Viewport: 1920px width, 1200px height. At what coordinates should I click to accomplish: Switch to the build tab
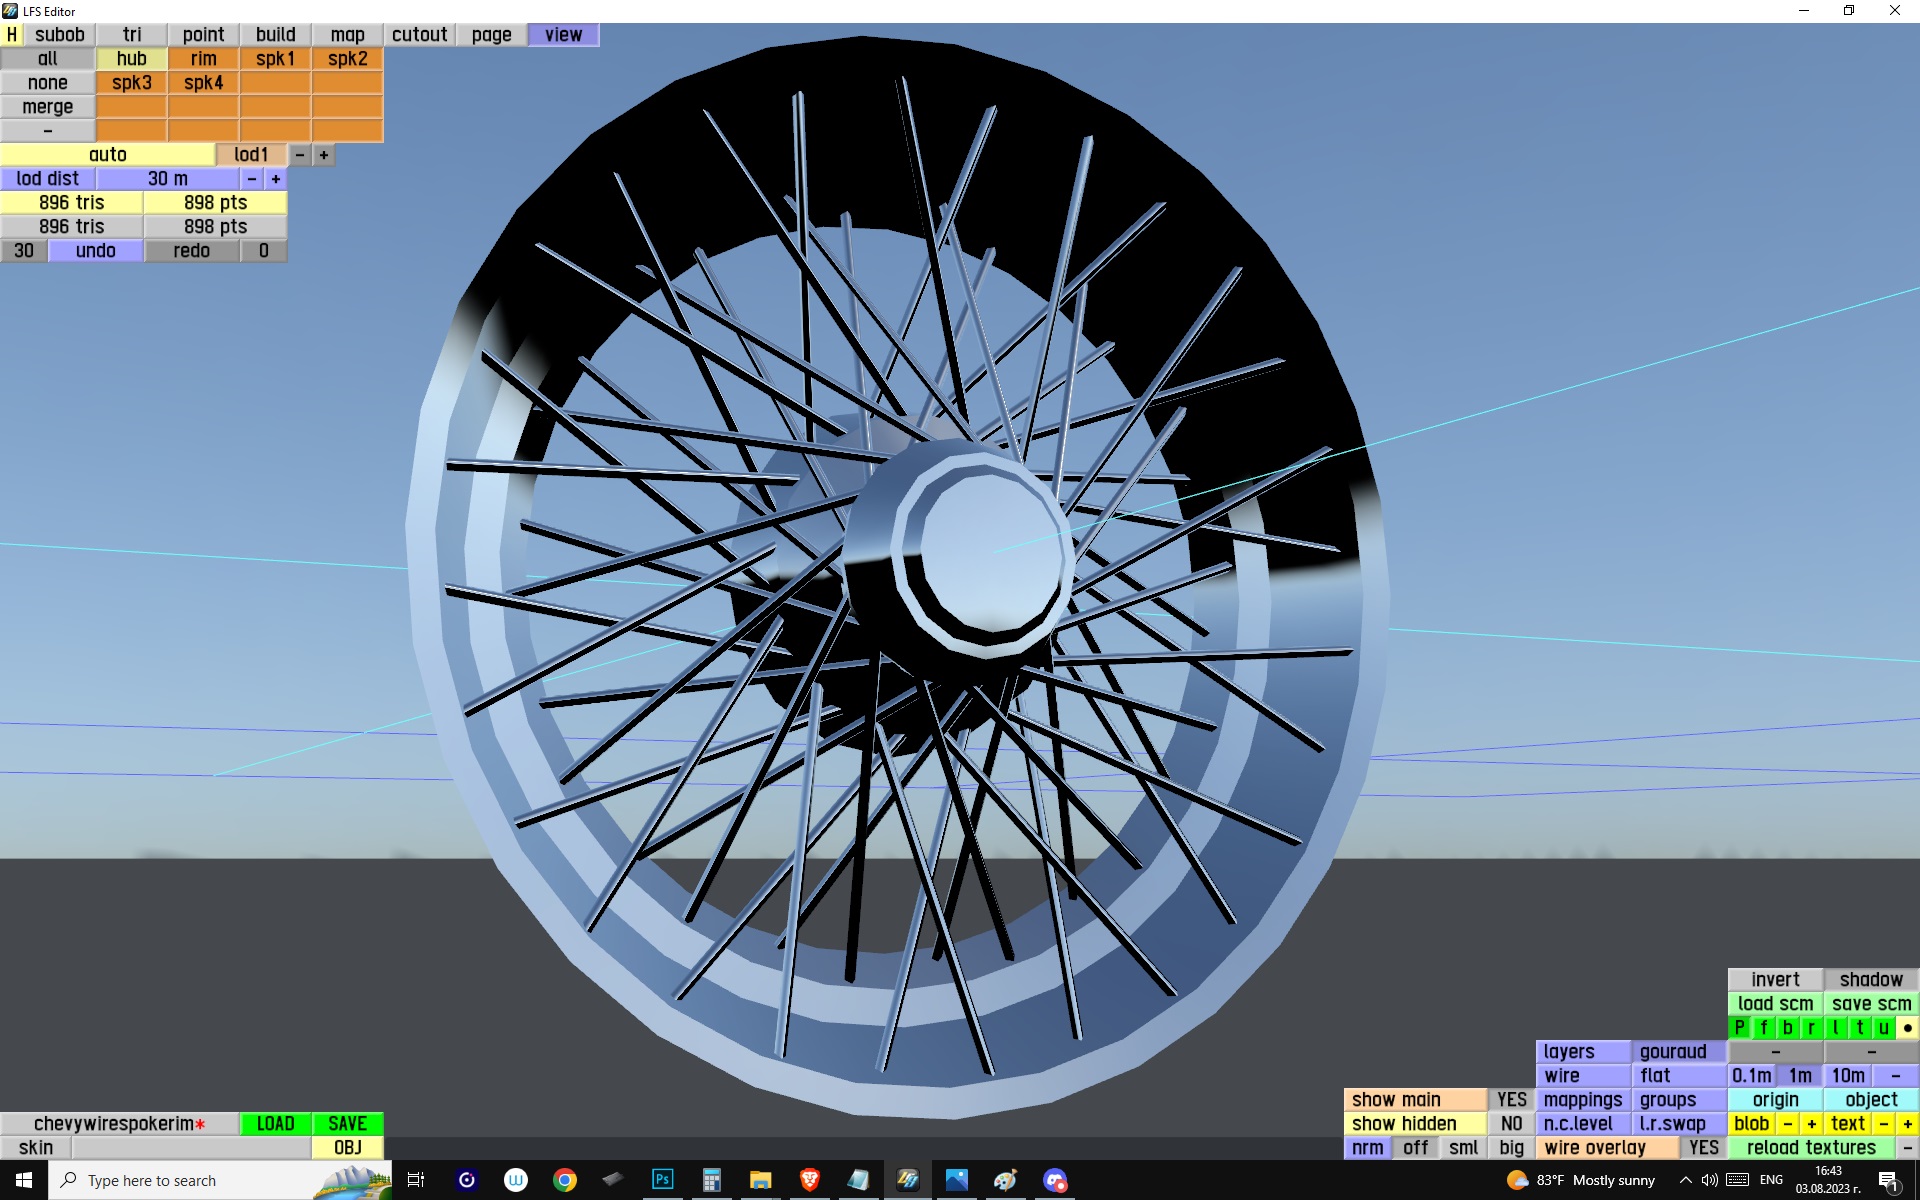[x=275, y=35]
